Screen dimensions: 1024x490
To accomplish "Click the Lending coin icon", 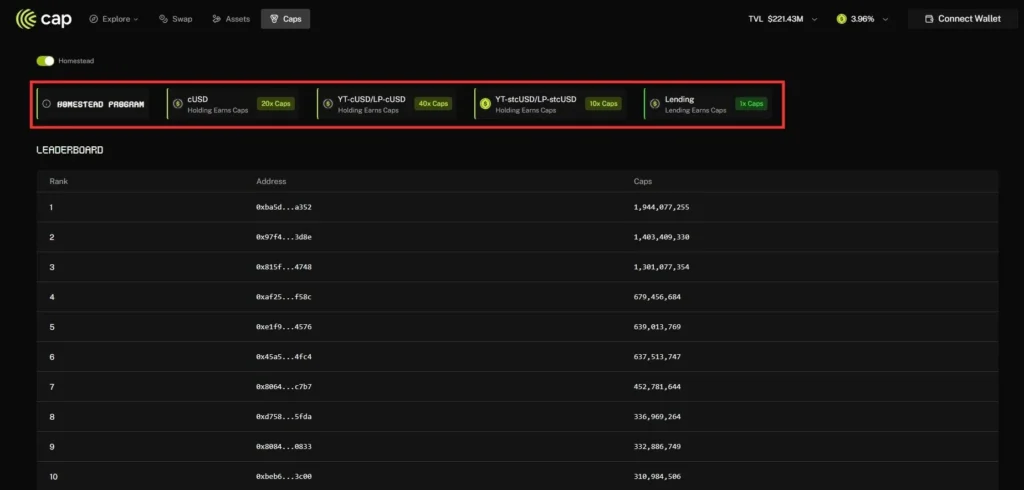I will tap(655, 104).
